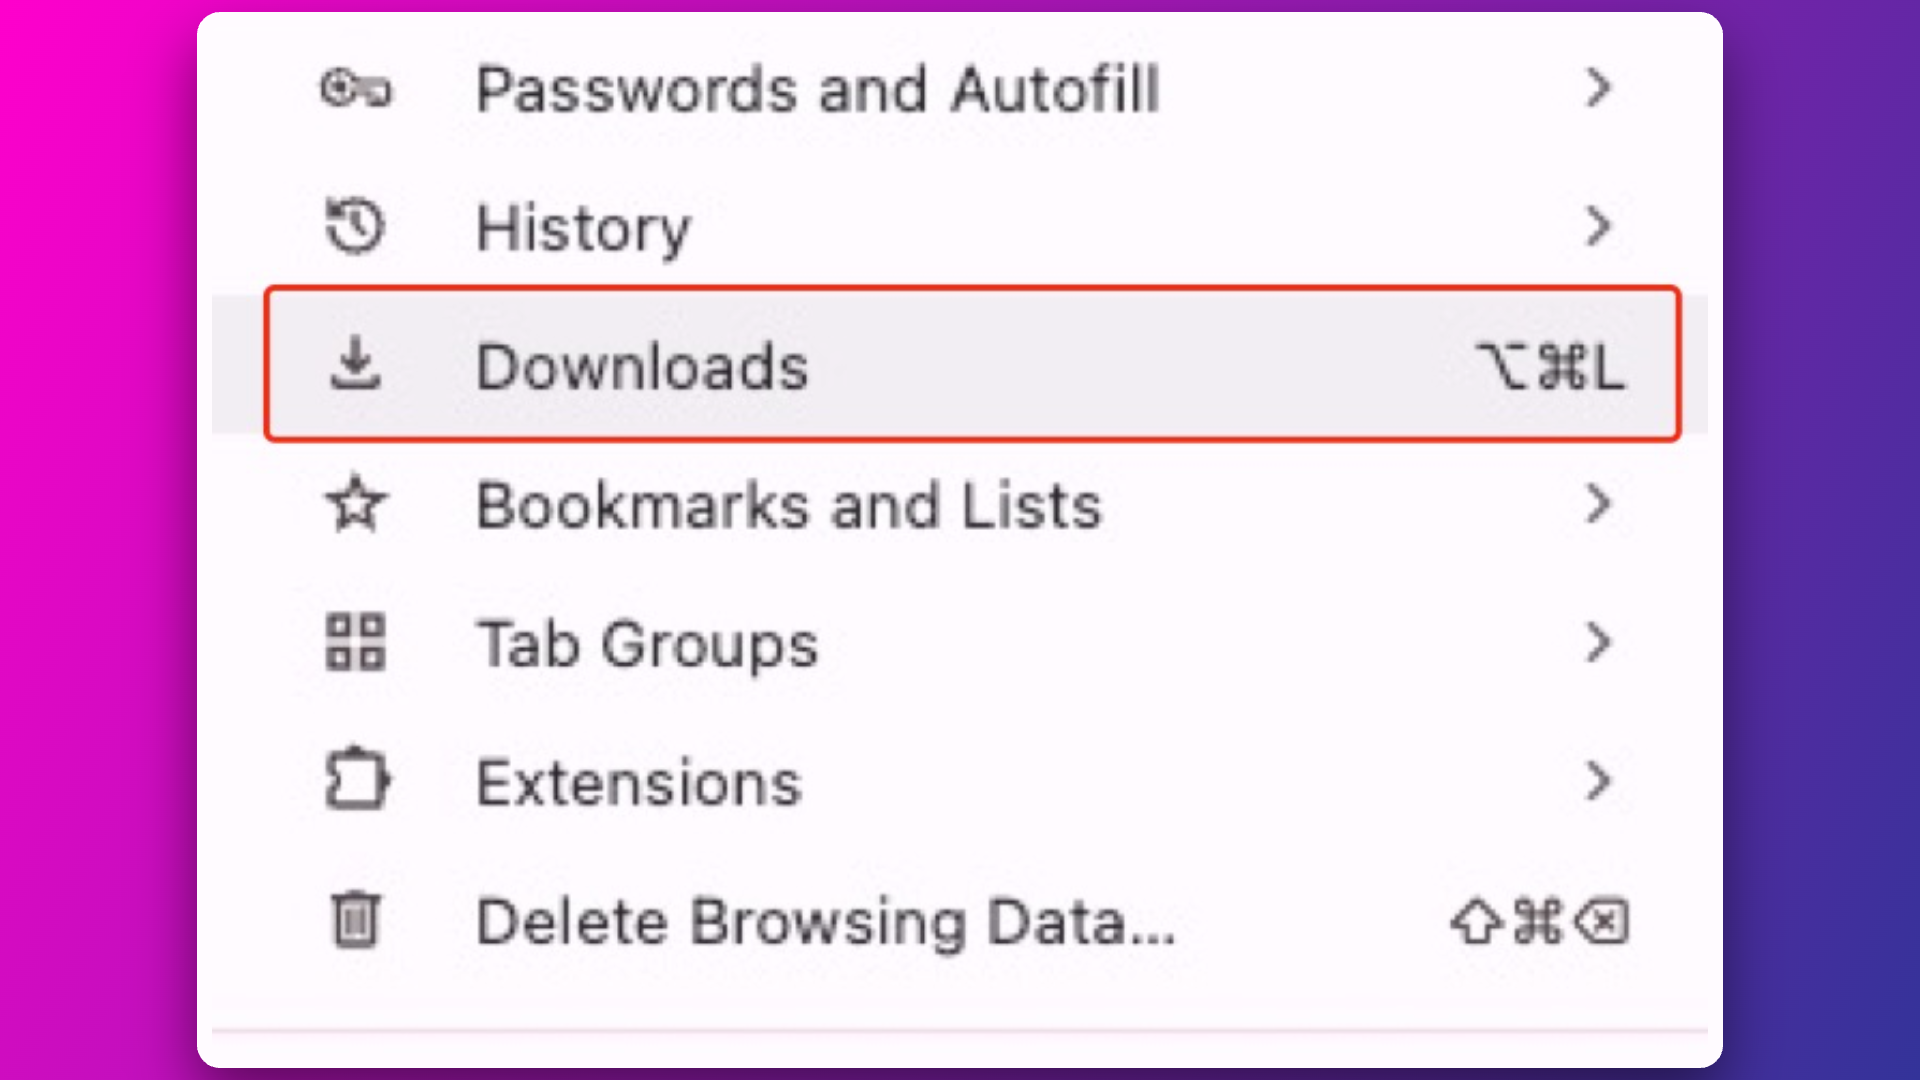
Task: Open the Extensions menu entry
Action: click(x=639, y=782)
